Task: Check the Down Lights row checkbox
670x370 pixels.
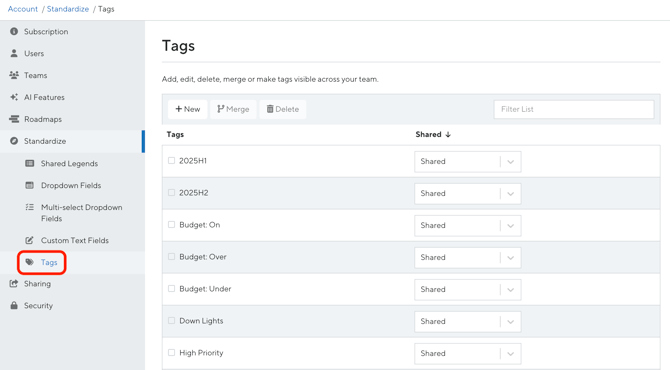Action: coord(171,320)
